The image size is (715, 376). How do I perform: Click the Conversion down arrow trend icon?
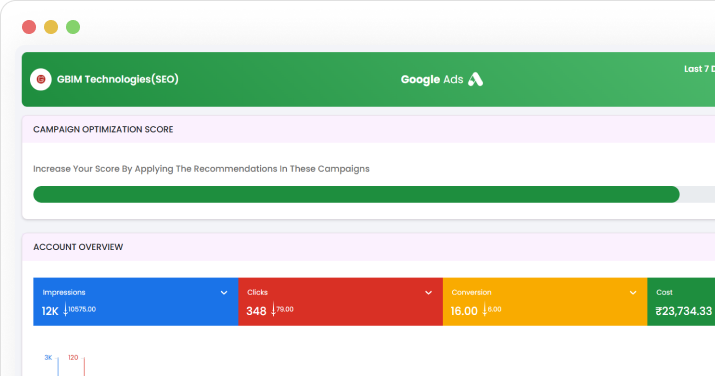tap(485, 310)
